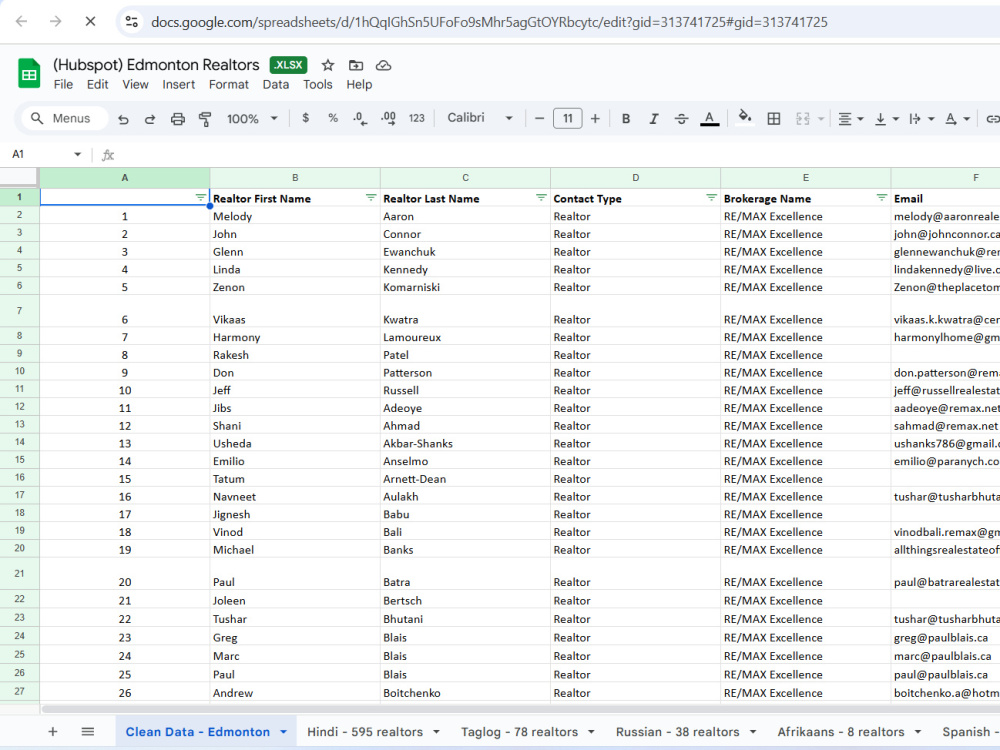This screenshot has height=750, width=1000.
Task: Click the address bar URL
Action: tap(489, 22)
